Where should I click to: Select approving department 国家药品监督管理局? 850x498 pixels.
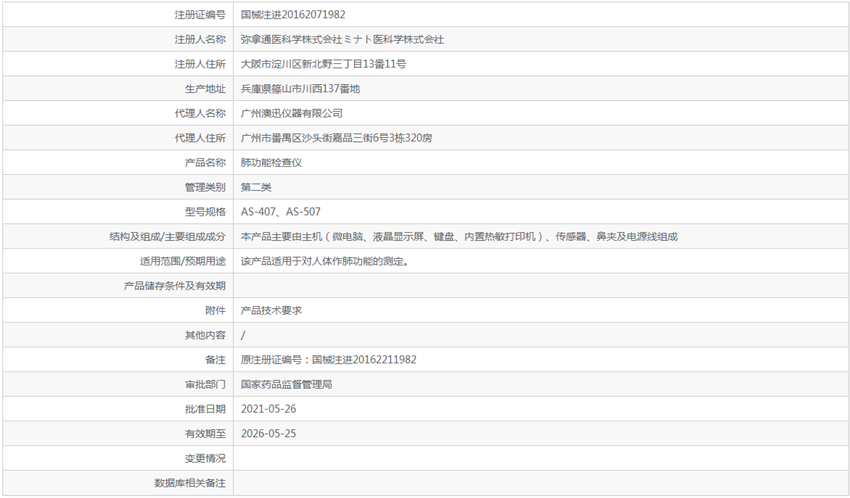(286, 385)
